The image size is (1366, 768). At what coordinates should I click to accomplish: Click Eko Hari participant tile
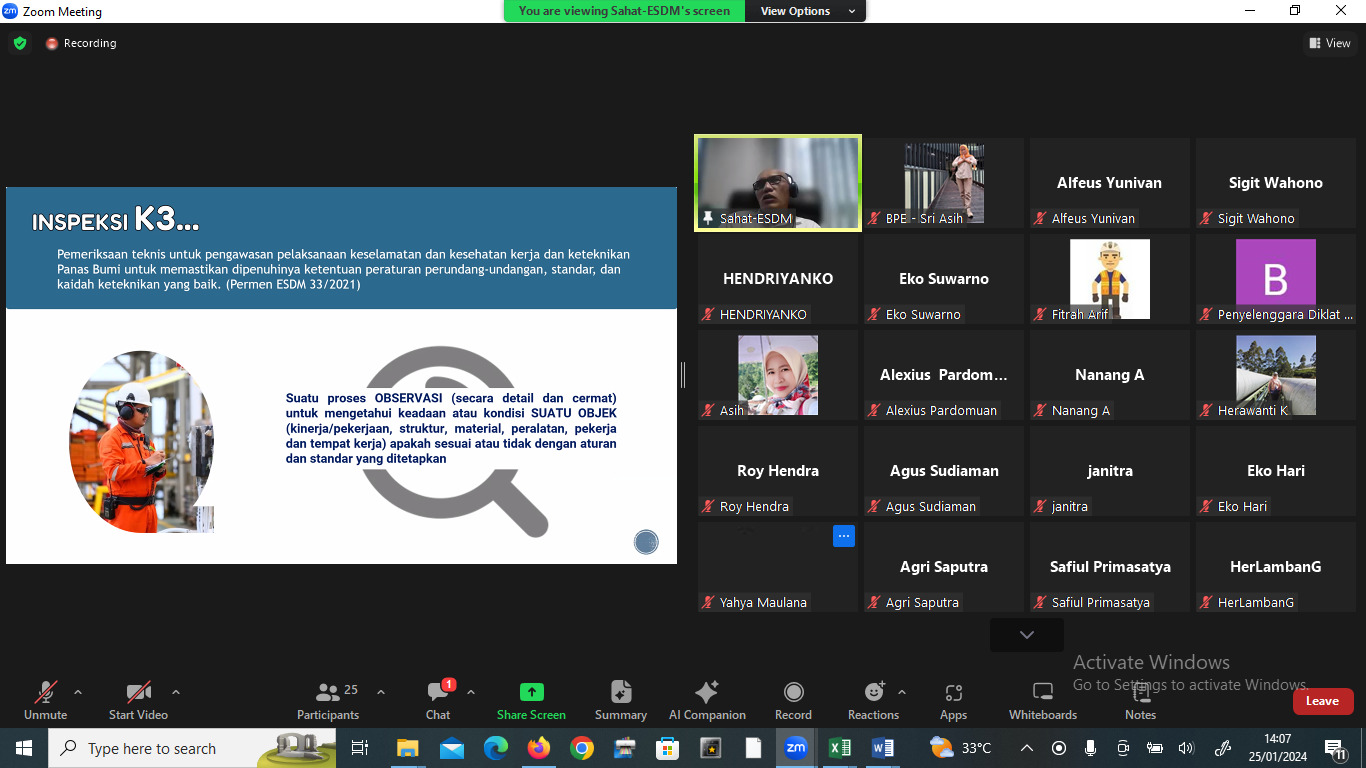pyautogui.click(x=1276, y=471)
